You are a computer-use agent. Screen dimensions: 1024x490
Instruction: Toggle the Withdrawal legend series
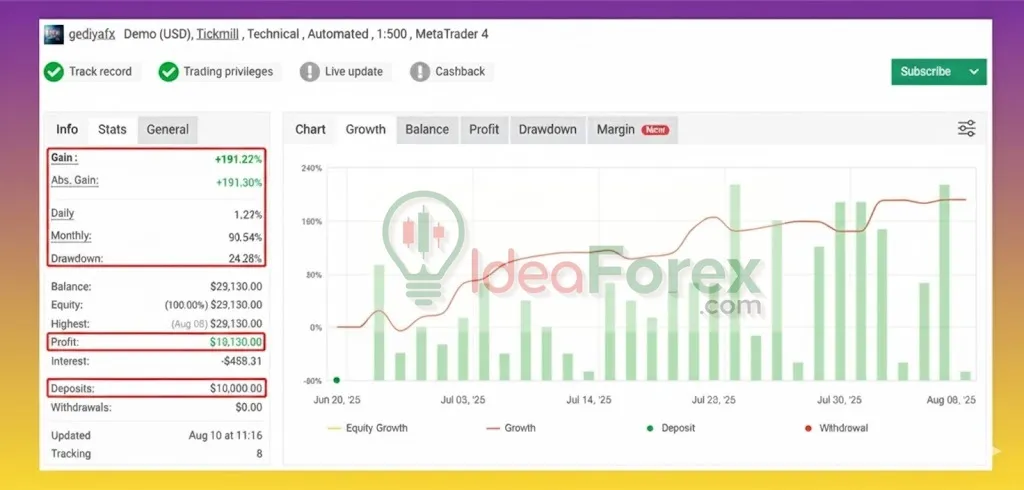pos(836,429)
